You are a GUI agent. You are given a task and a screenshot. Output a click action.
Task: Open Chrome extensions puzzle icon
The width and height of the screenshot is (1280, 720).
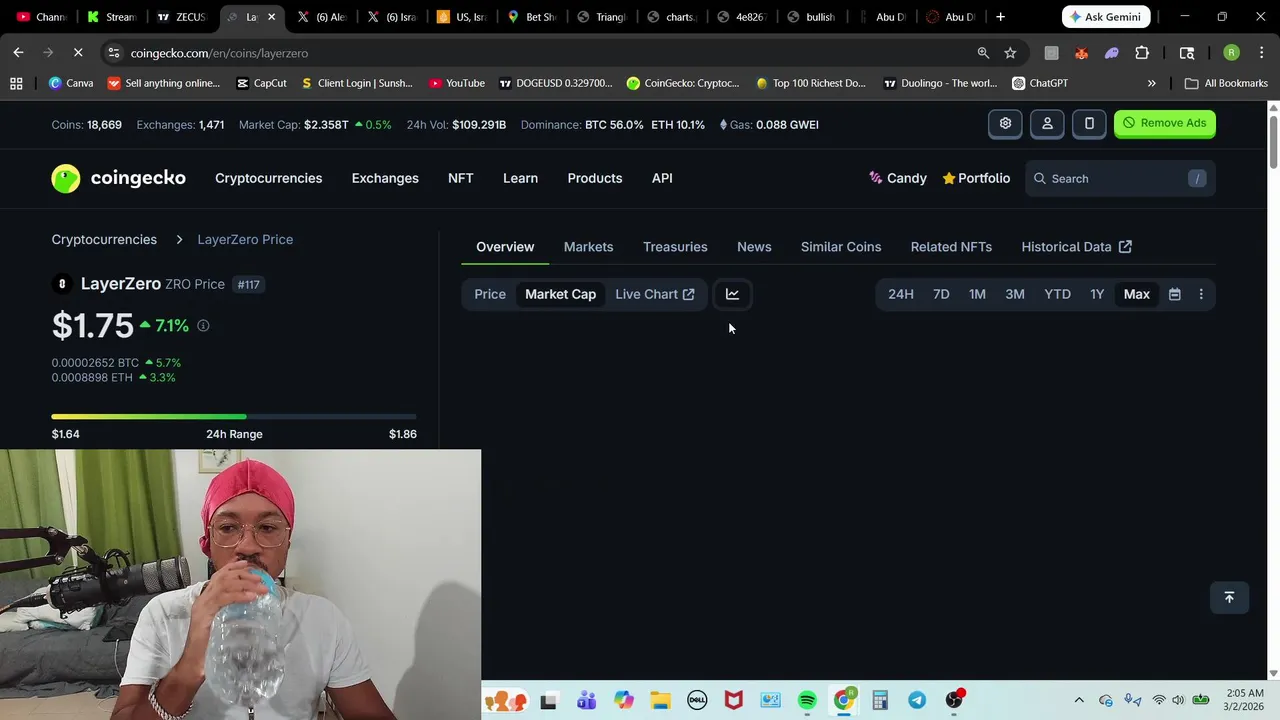pyautogui.click(x=1142, y=53)
